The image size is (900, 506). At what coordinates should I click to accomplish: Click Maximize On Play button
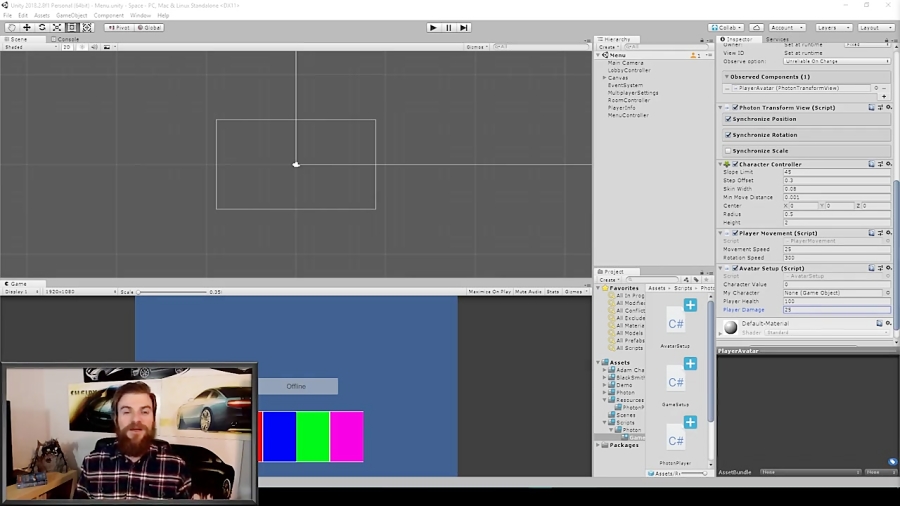coord(490,291)
